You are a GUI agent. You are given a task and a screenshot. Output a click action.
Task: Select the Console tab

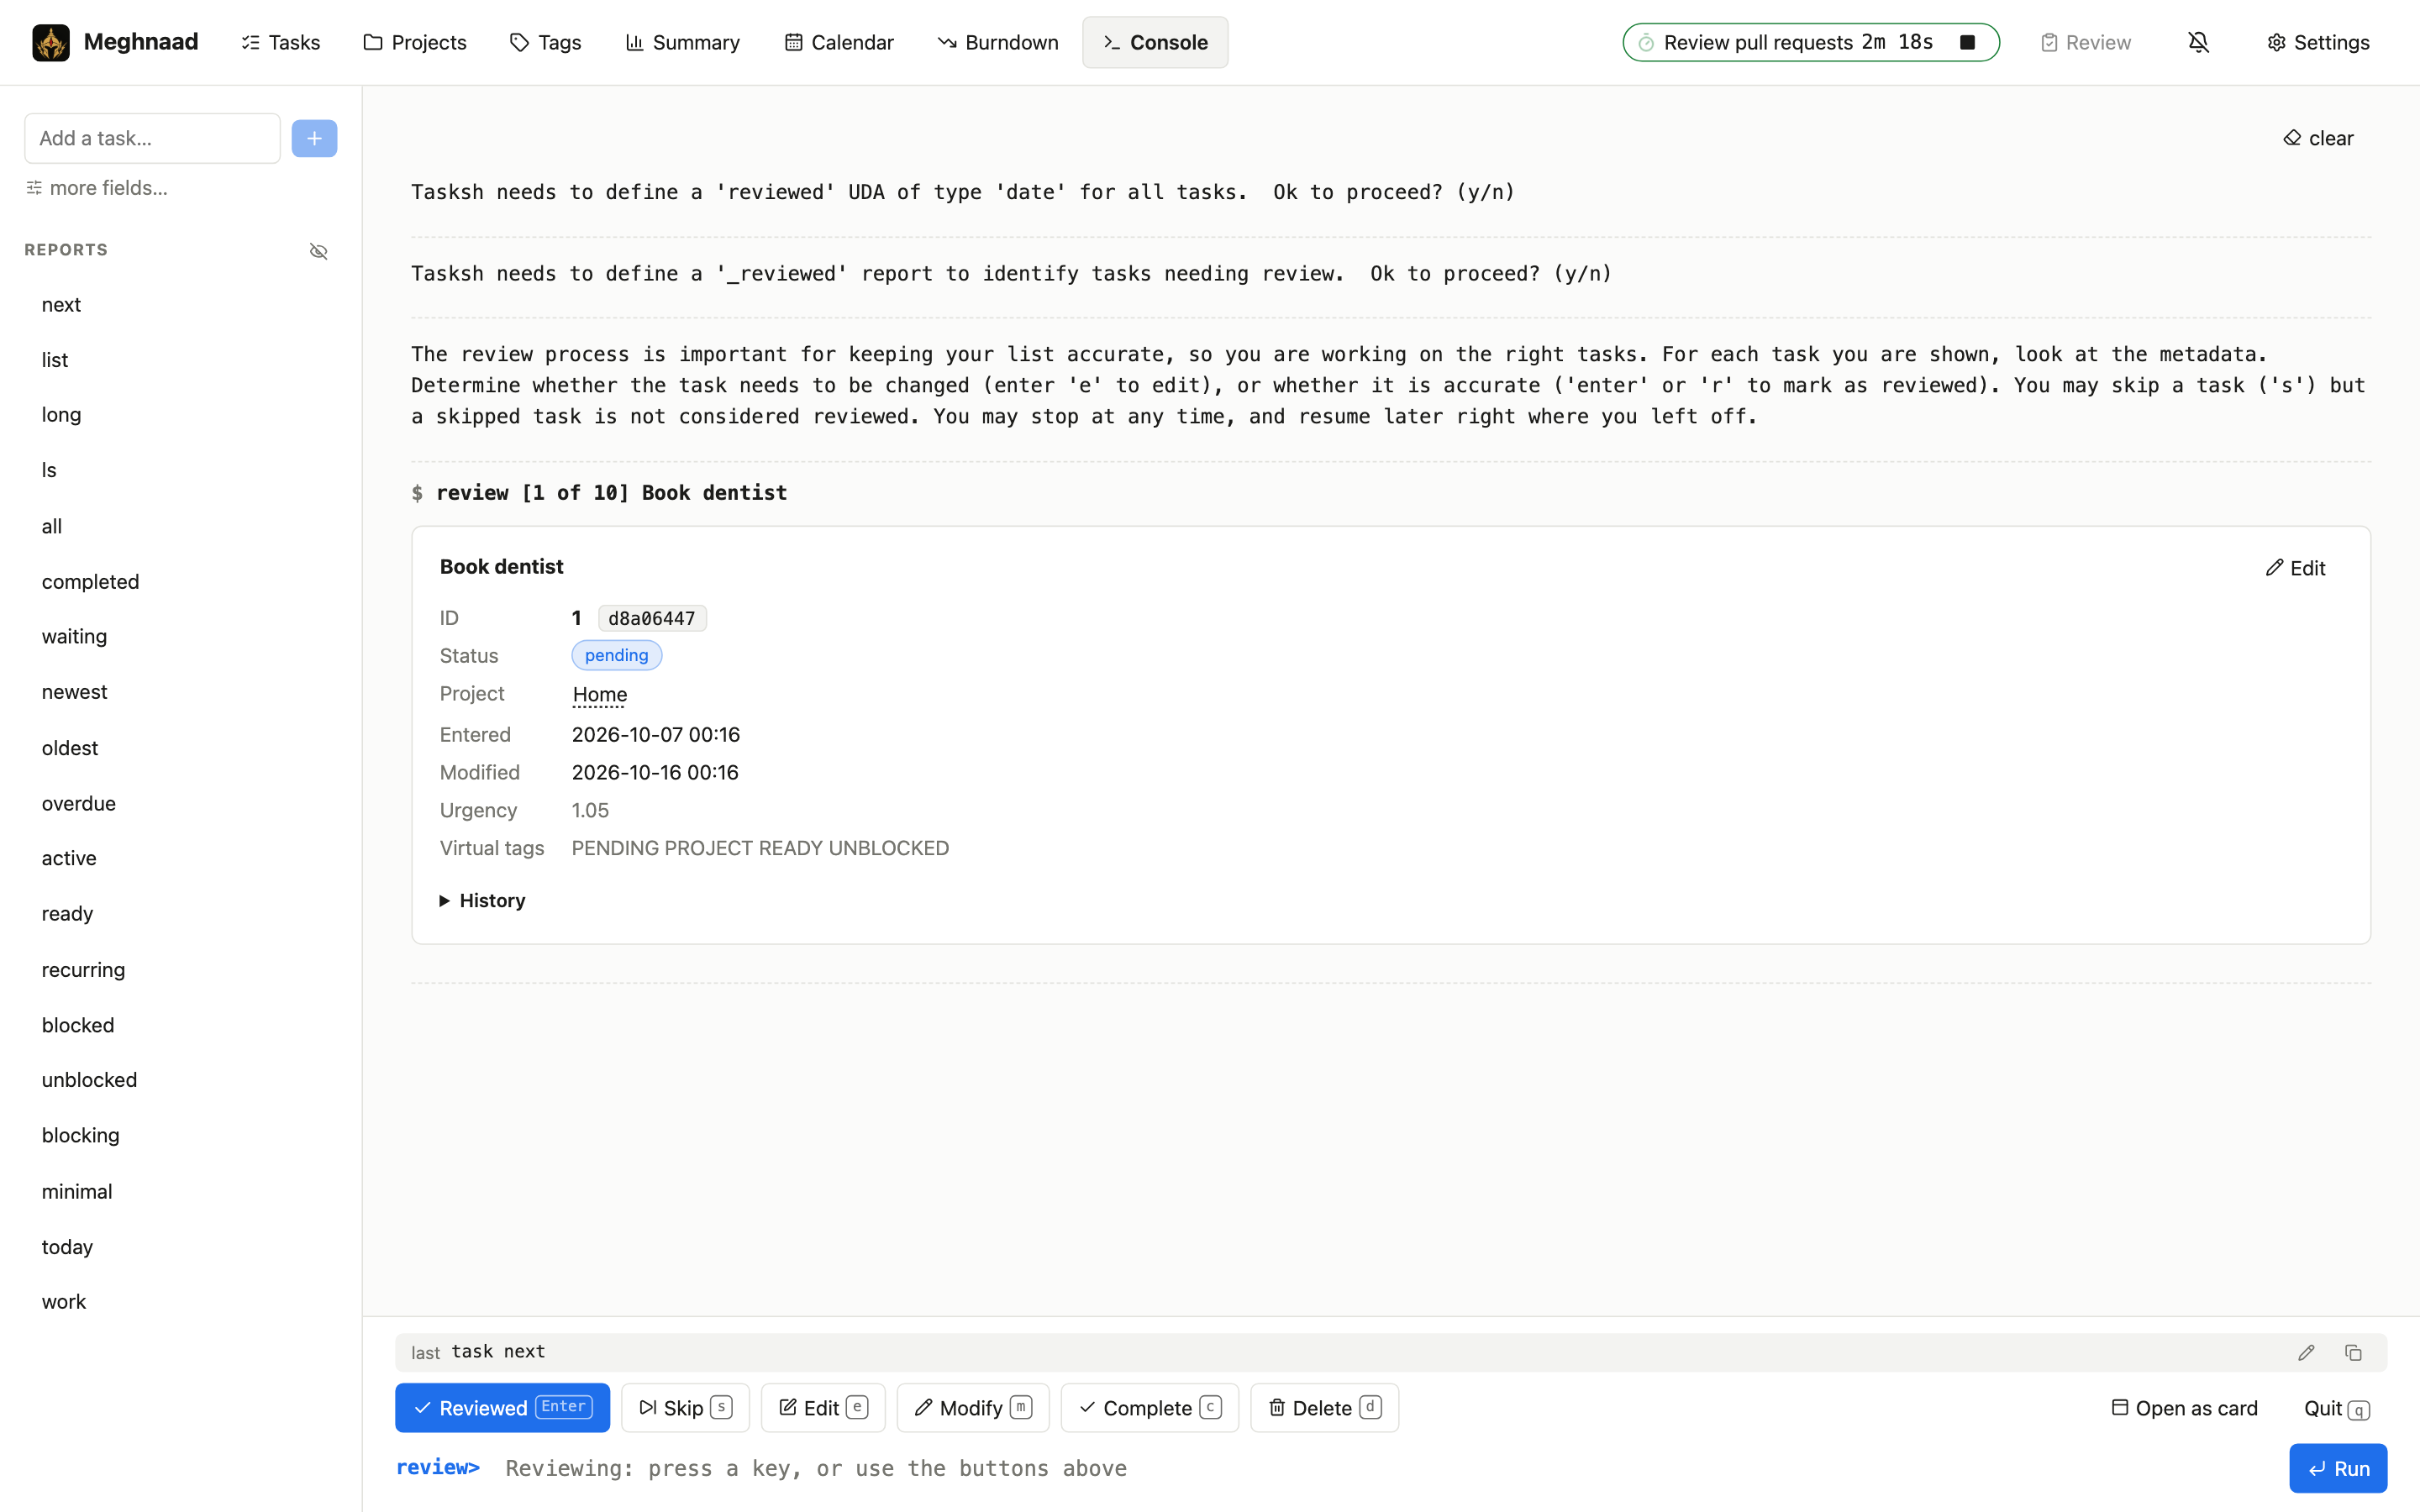coord(1155,42)
